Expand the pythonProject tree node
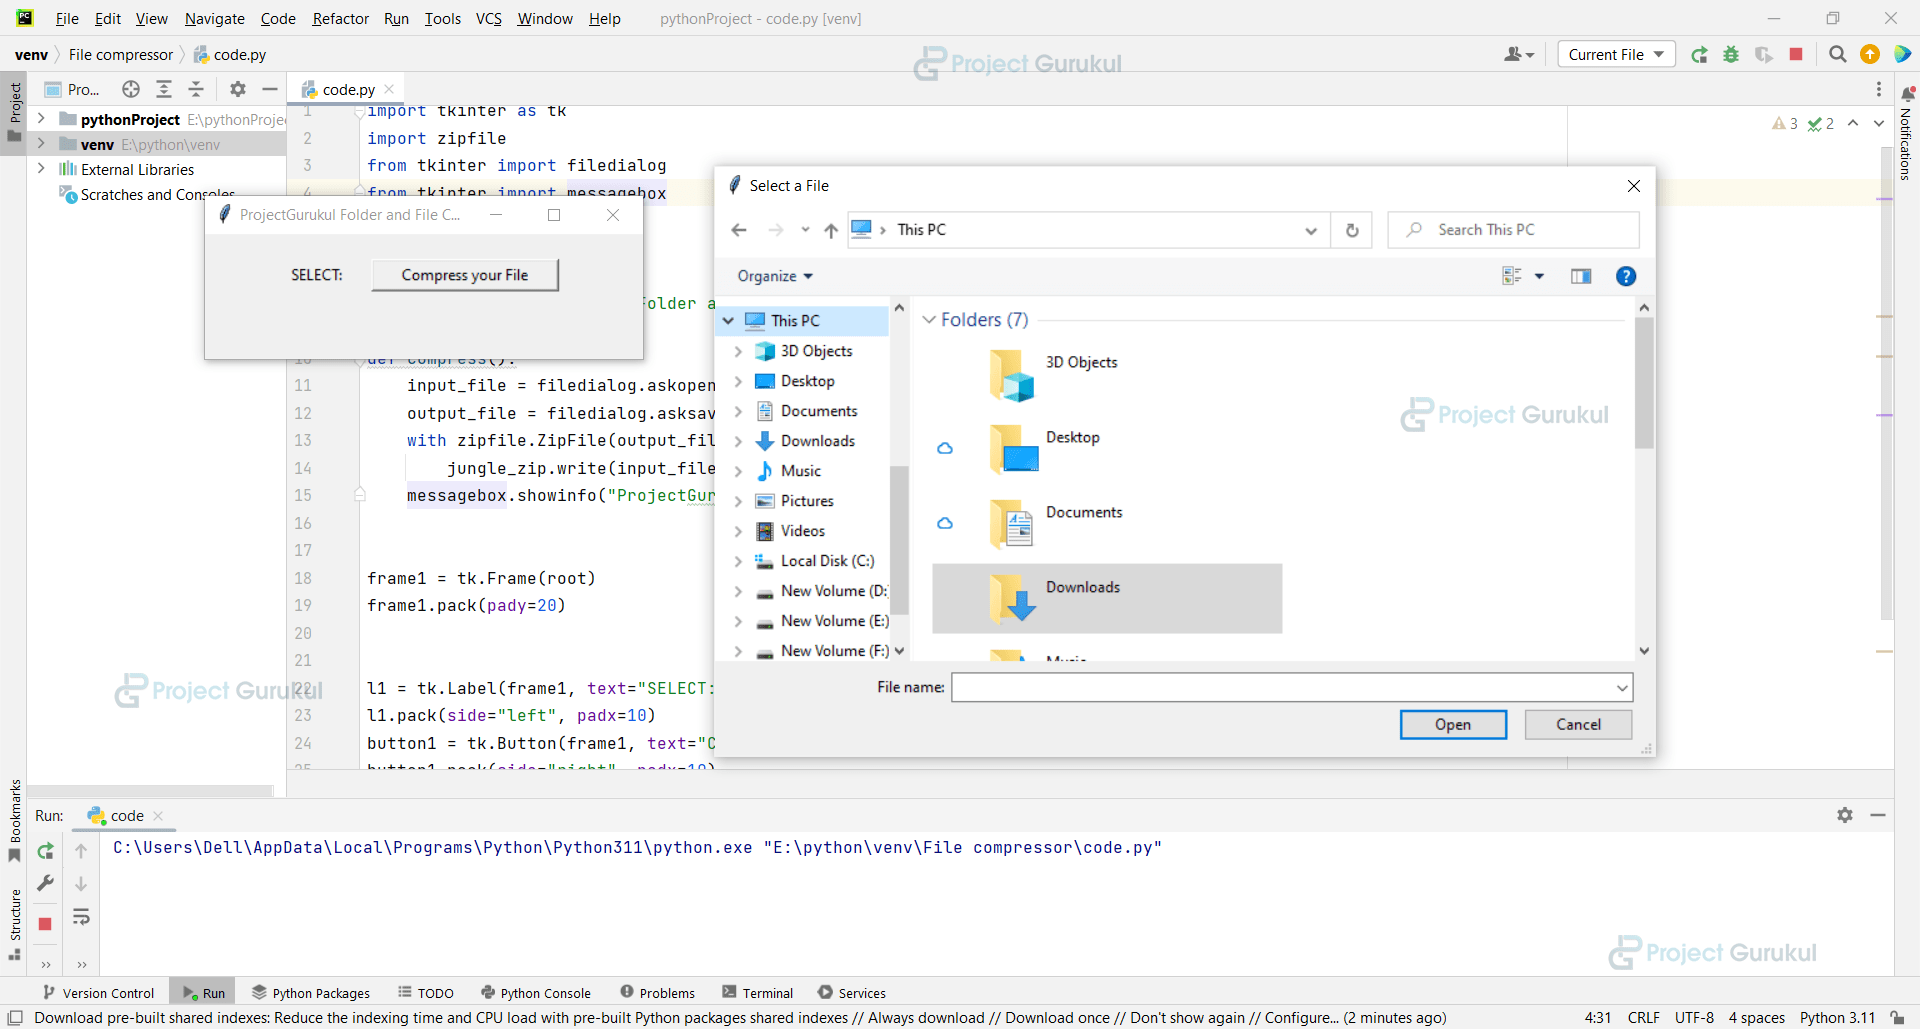Viewport: 1920px width, 1029px height. 41,119
